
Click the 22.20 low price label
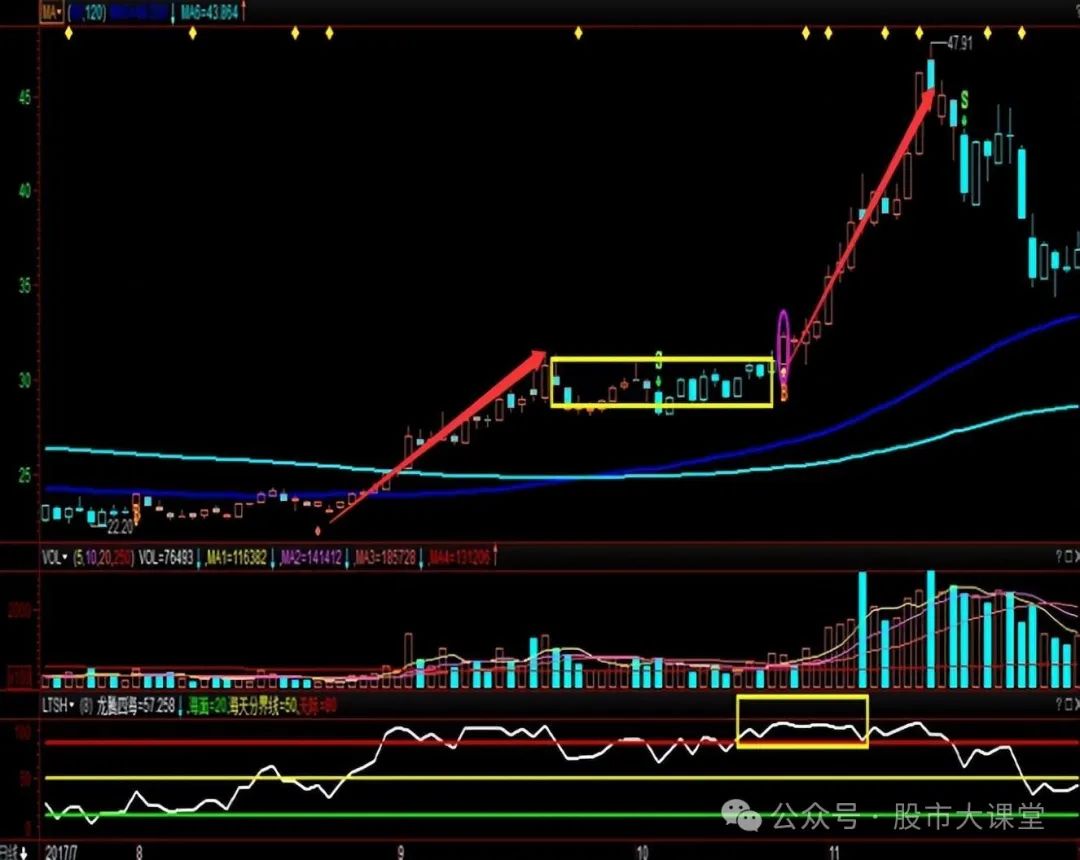click(120, 525)
